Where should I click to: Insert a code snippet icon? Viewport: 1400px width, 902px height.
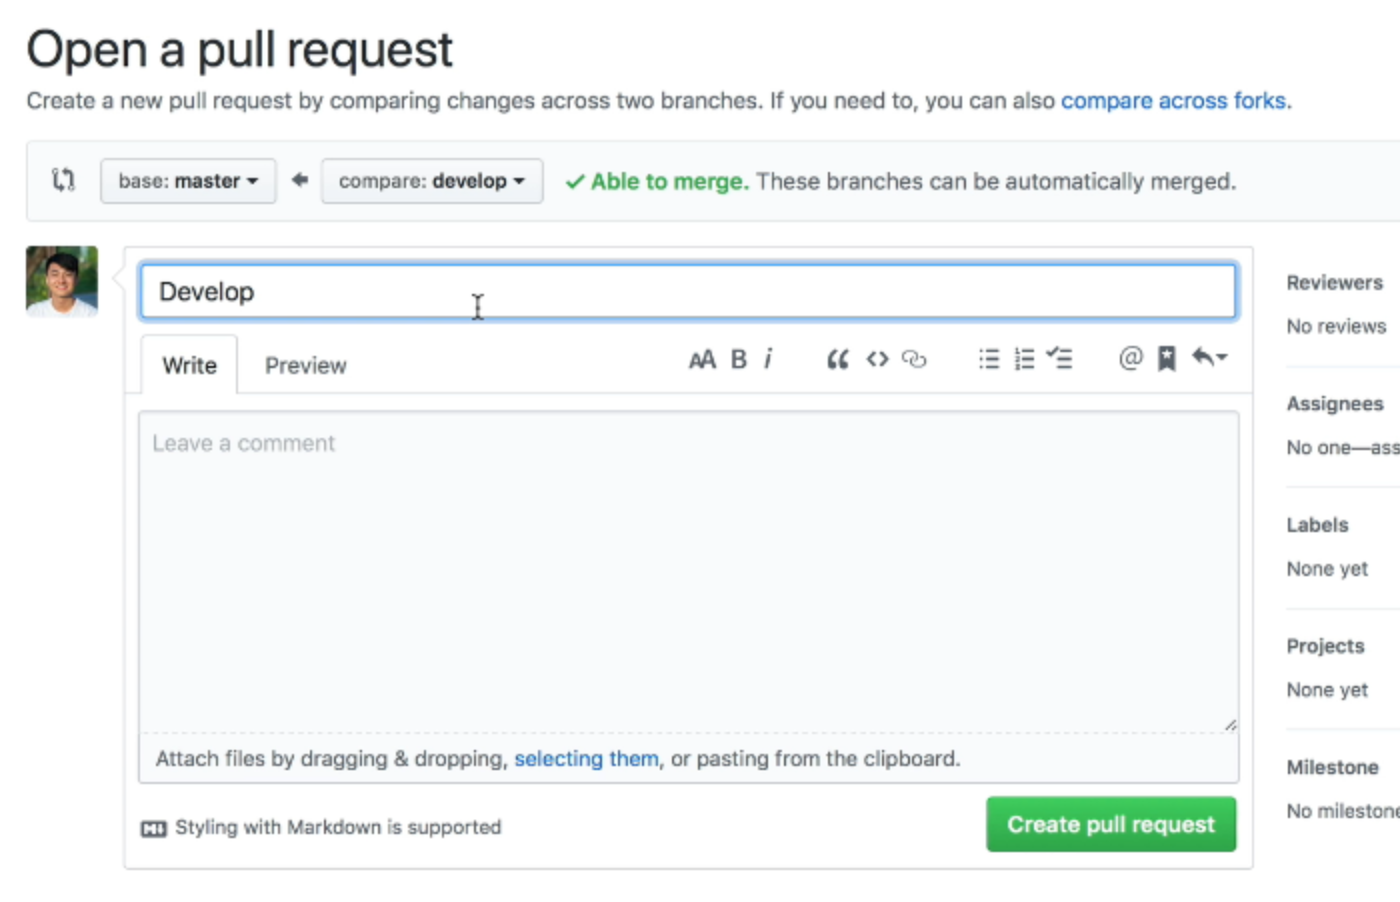[x=877, y=359]
